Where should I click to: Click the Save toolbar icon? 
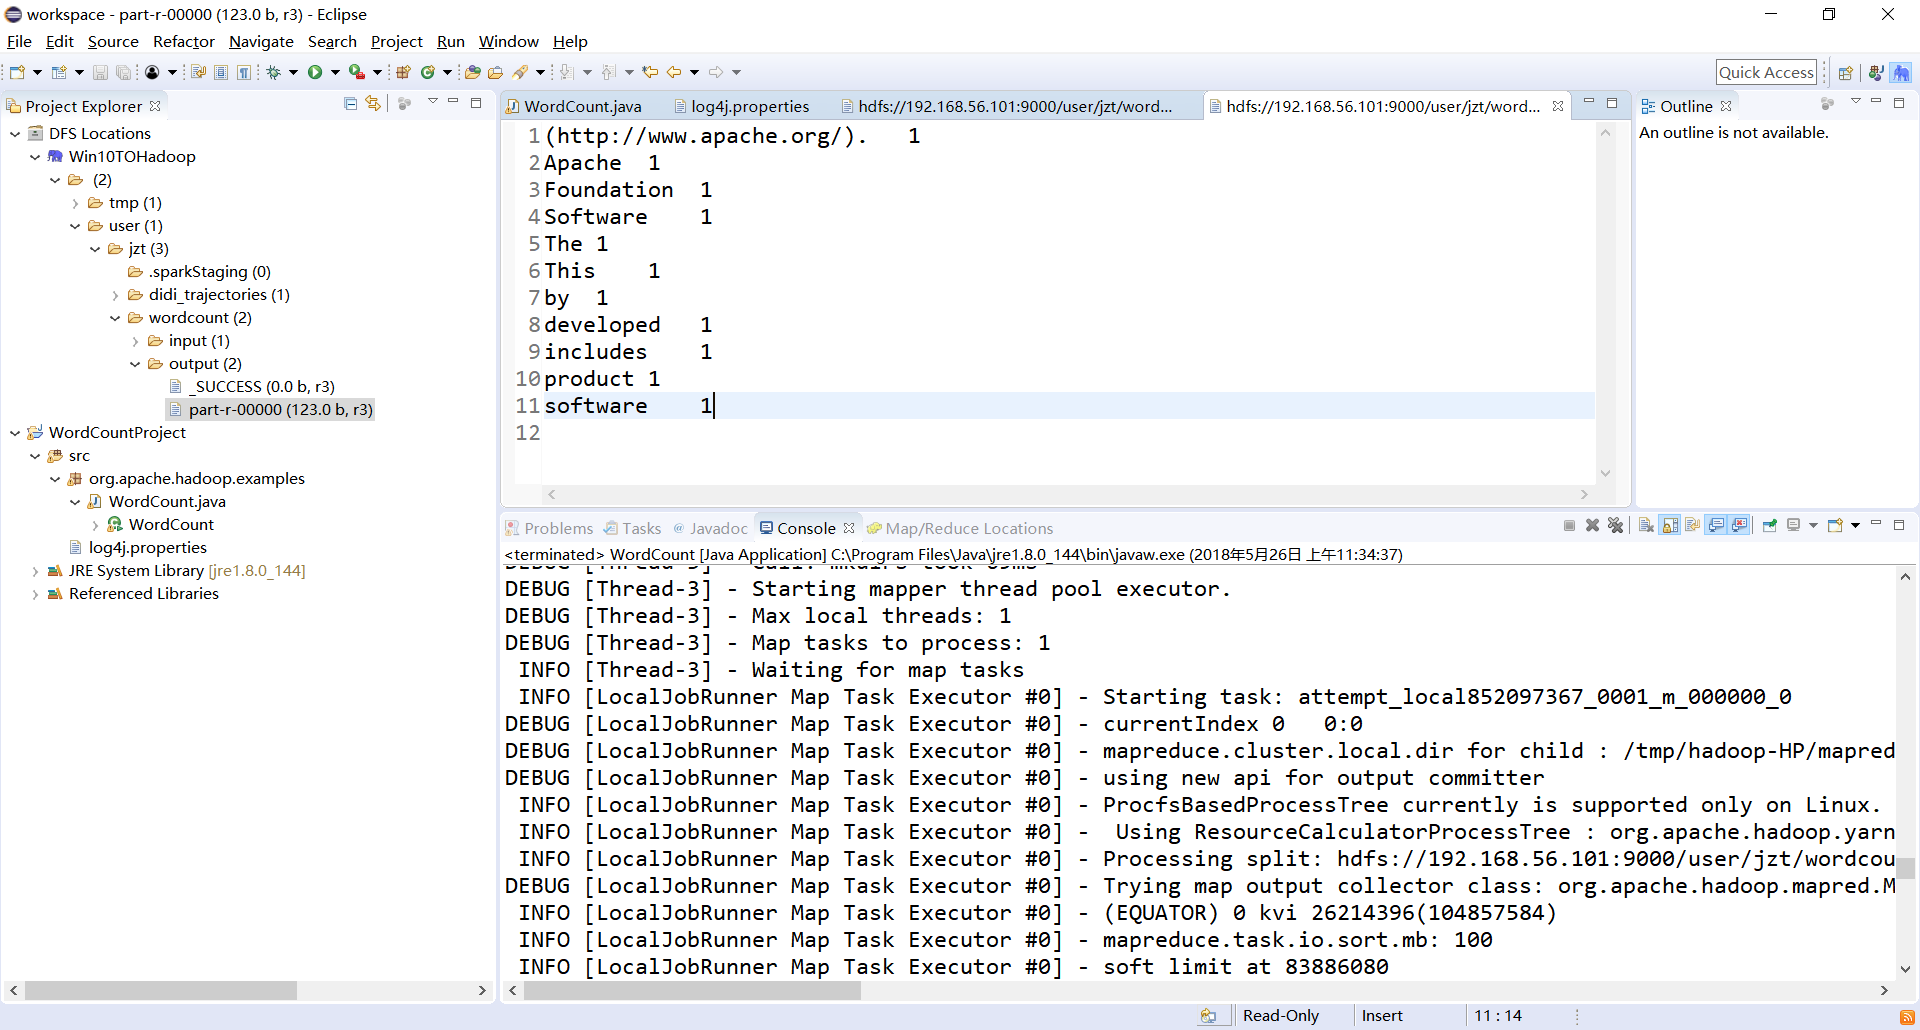tap(100, 72)
